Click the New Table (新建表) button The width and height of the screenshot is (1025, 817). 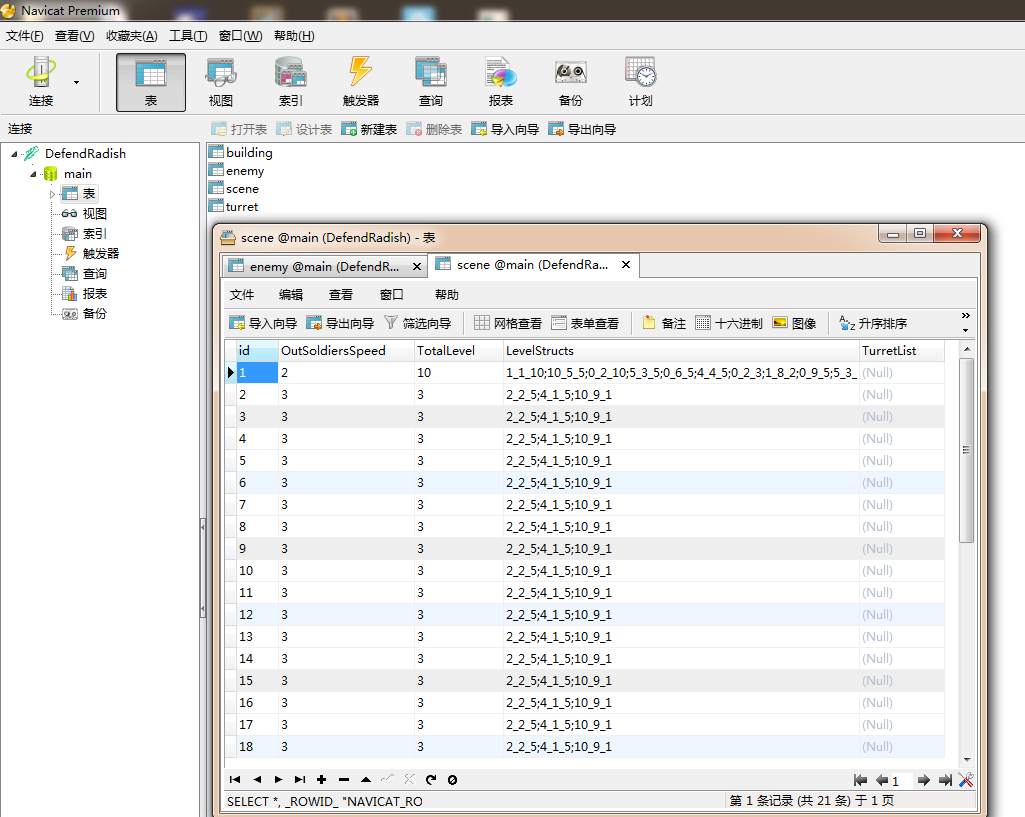tap(369, 130)
